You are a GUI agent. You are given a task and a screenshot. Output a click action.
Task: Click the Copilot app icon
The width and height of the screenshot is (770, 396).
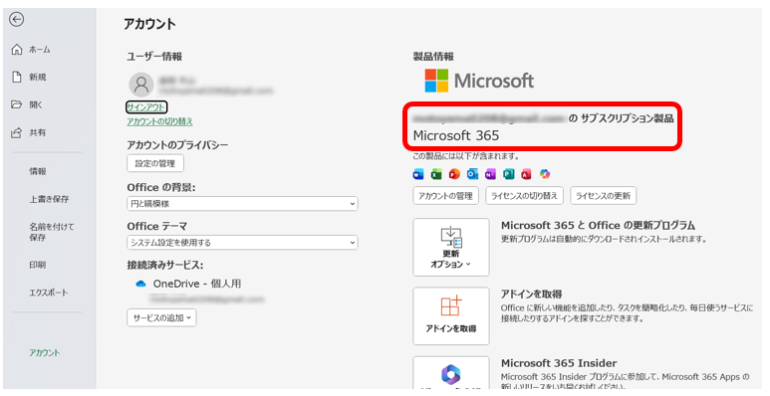[x=545, y=174]
